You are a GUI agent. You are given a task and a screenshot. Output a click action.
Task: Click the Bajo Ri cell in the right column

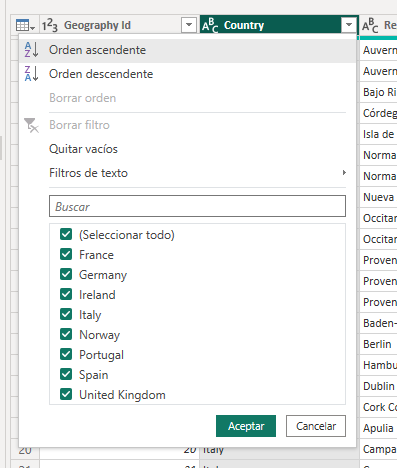pyautogui.click(x=379, y=92)
